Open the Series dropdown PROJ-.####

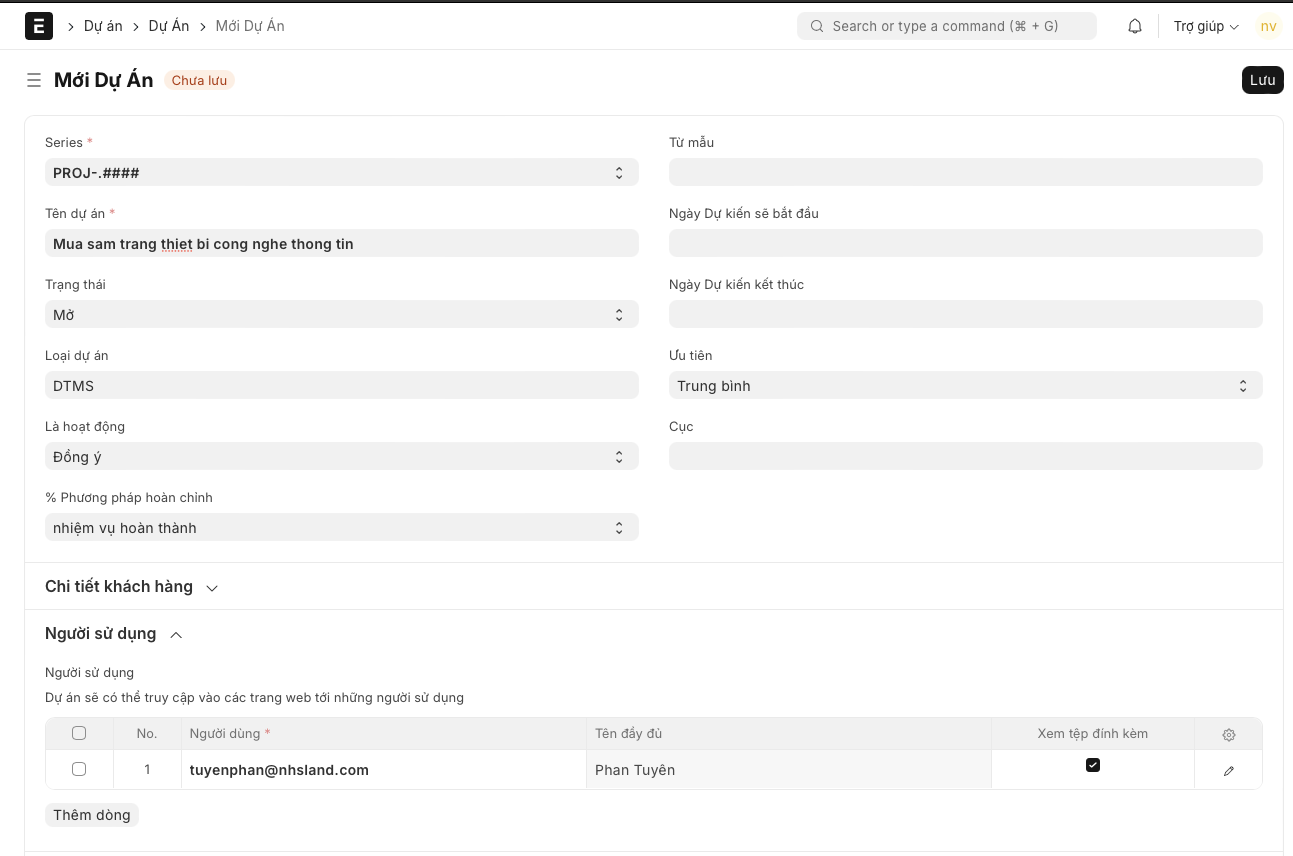(341, 173)
